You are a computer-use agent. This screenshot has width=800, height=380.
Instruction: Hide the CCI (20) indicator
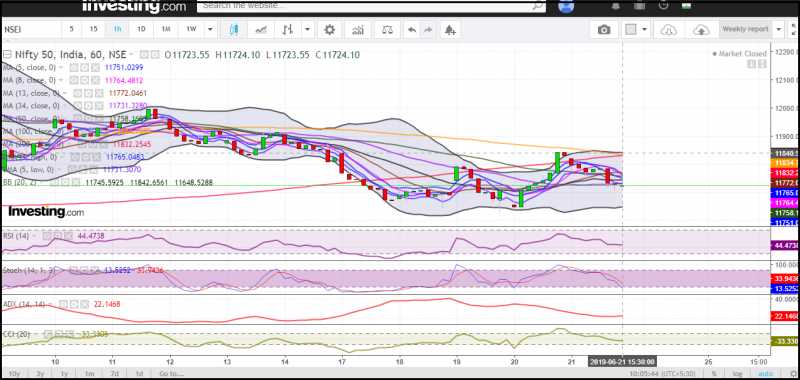(48, 335)
